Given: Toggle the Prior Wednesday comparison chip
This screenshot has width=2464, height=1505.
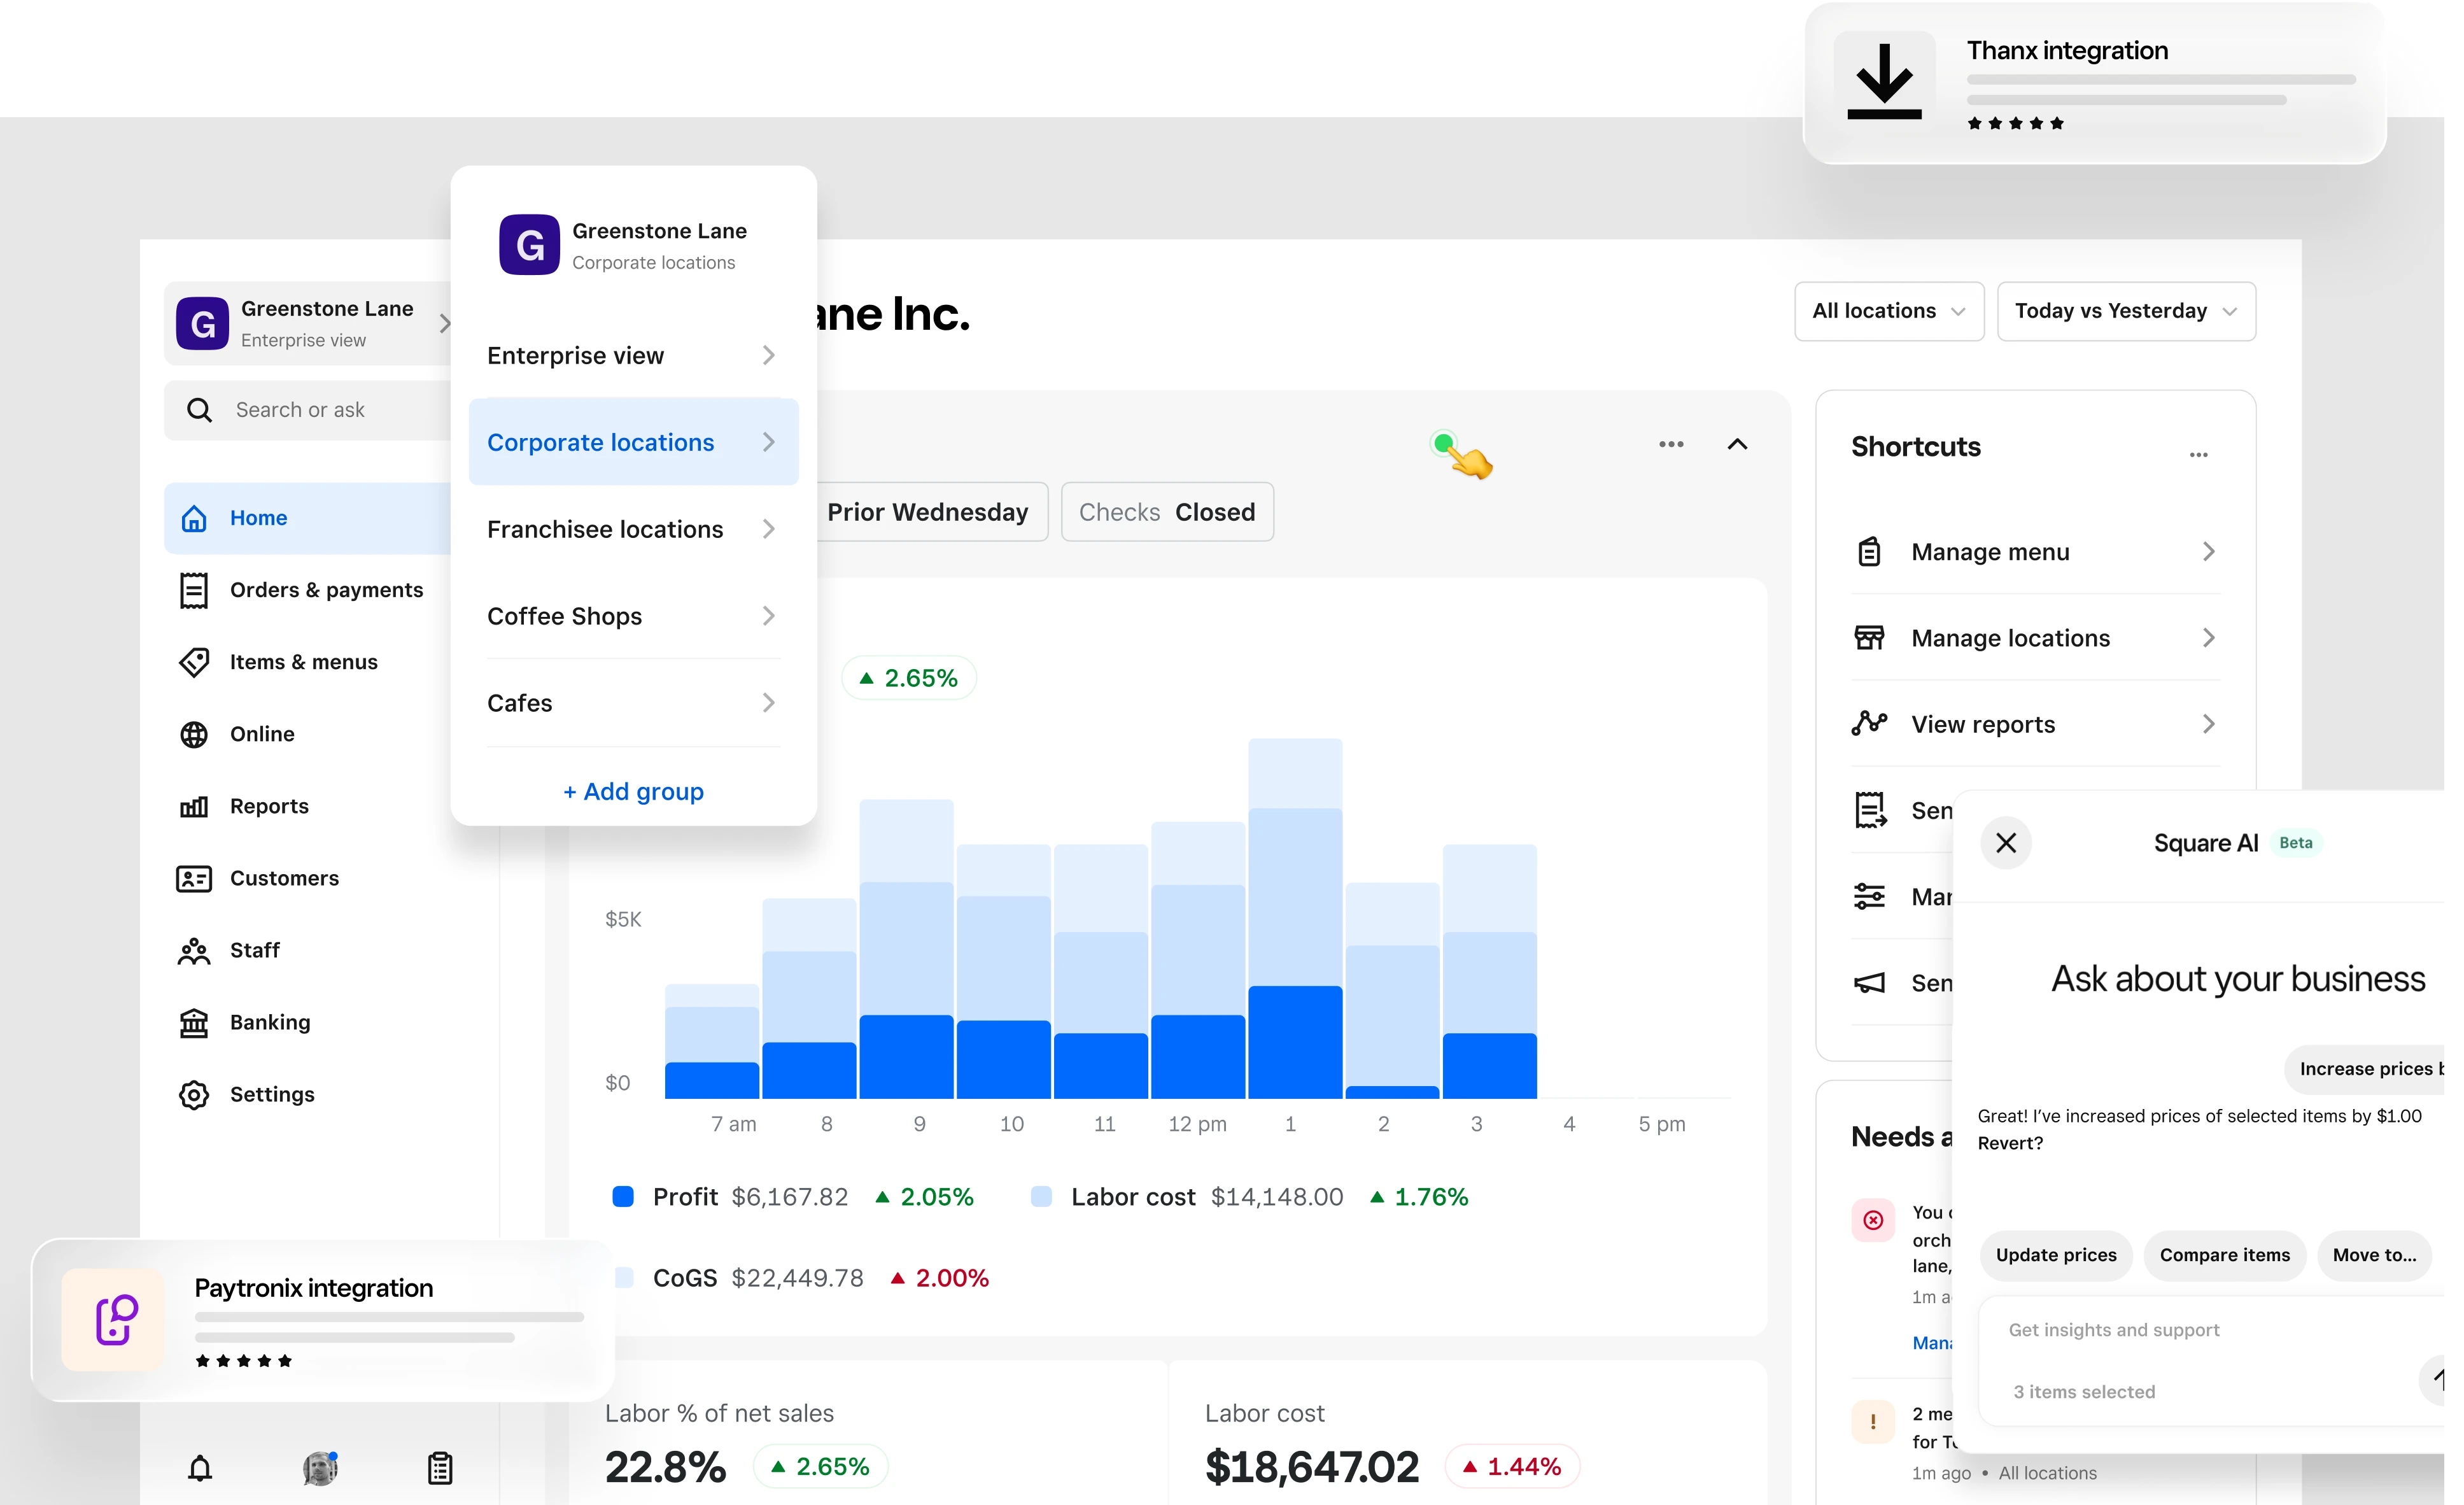Looking at the screenshot, I should tap(927, 512).
